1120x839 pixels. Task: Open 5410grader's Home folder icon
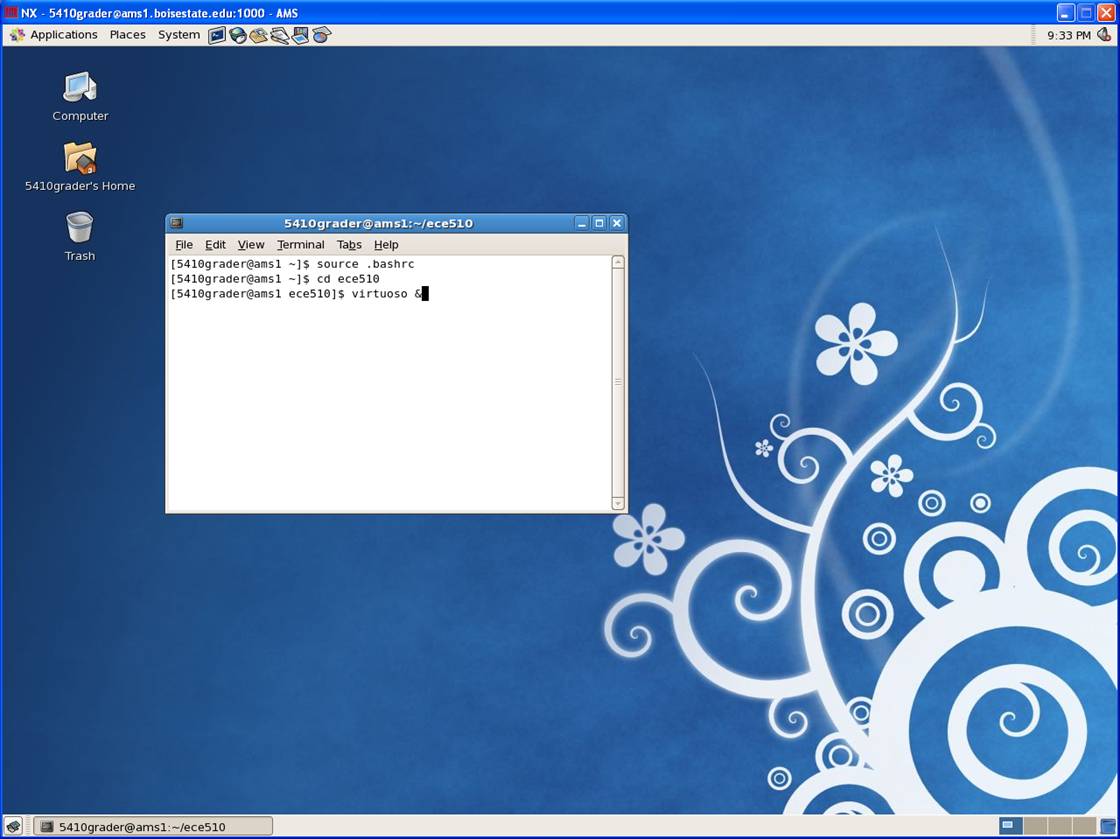point(80,159)
